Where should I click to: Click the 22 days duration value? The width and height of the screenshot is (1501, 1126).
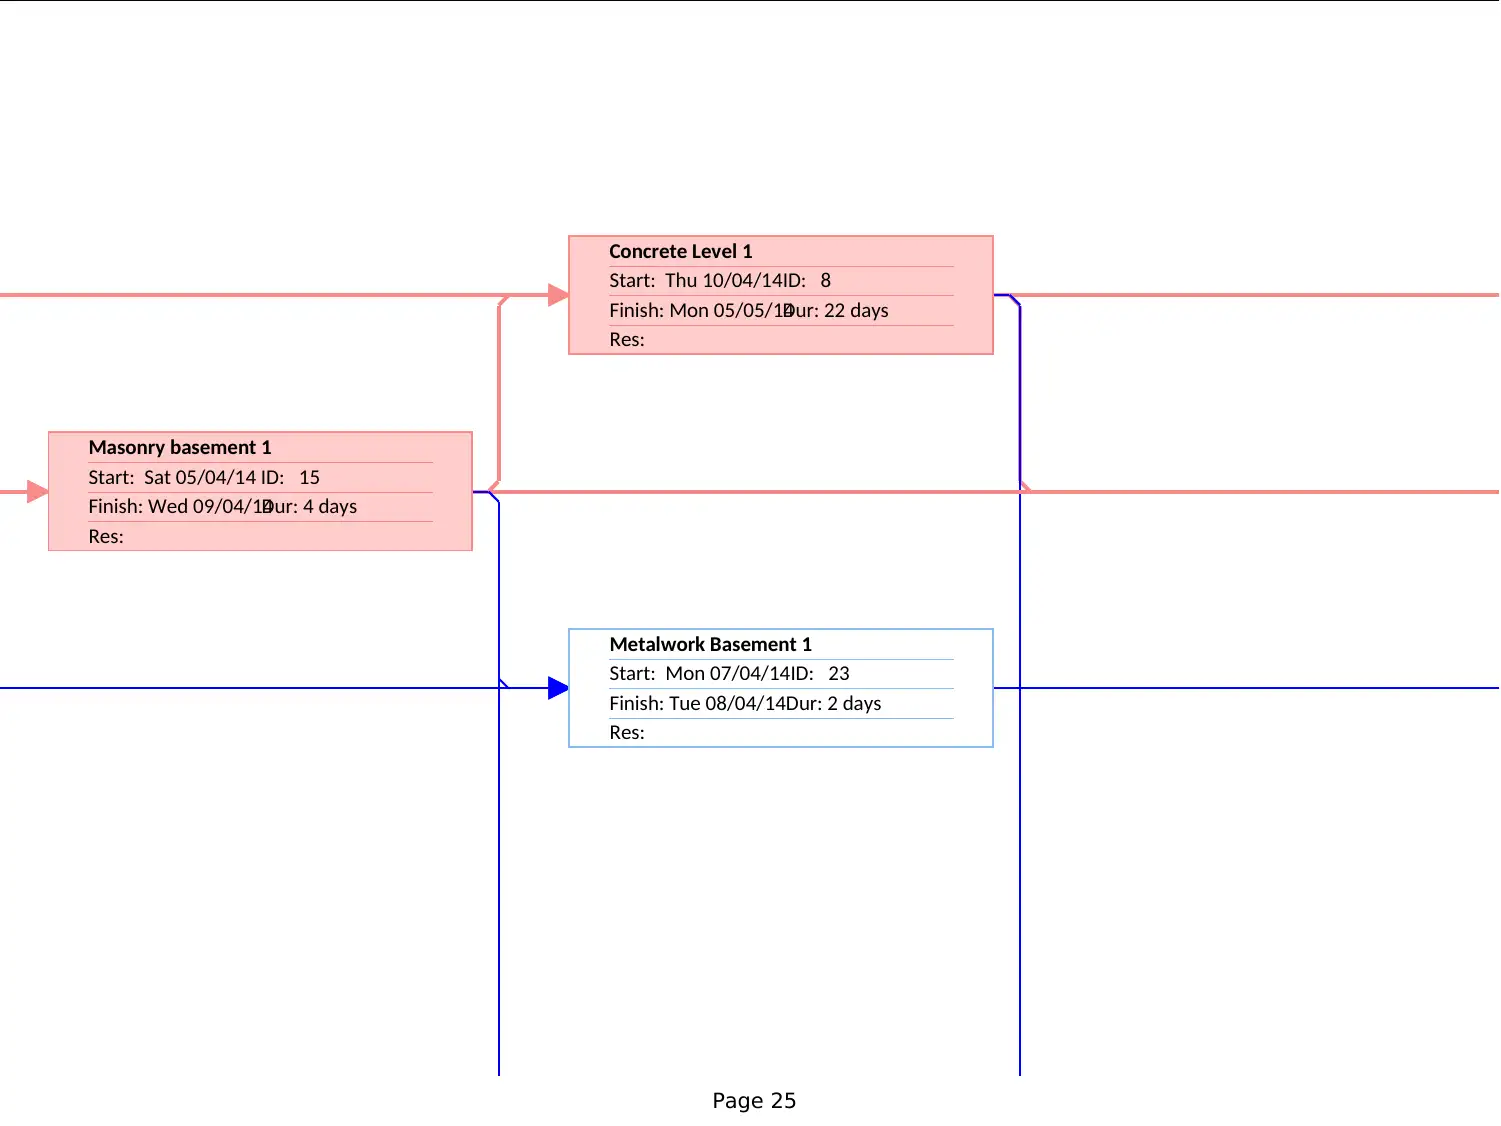pyautogui.click(x=856, y=311)
